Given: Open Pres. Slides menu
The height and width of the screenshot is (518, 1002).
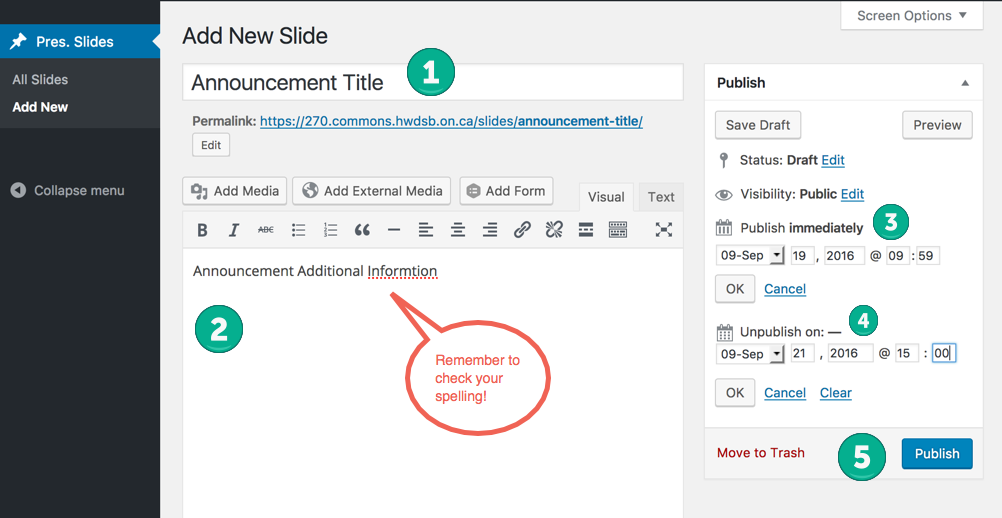Looking at the screenshot, I should (80, 42).
